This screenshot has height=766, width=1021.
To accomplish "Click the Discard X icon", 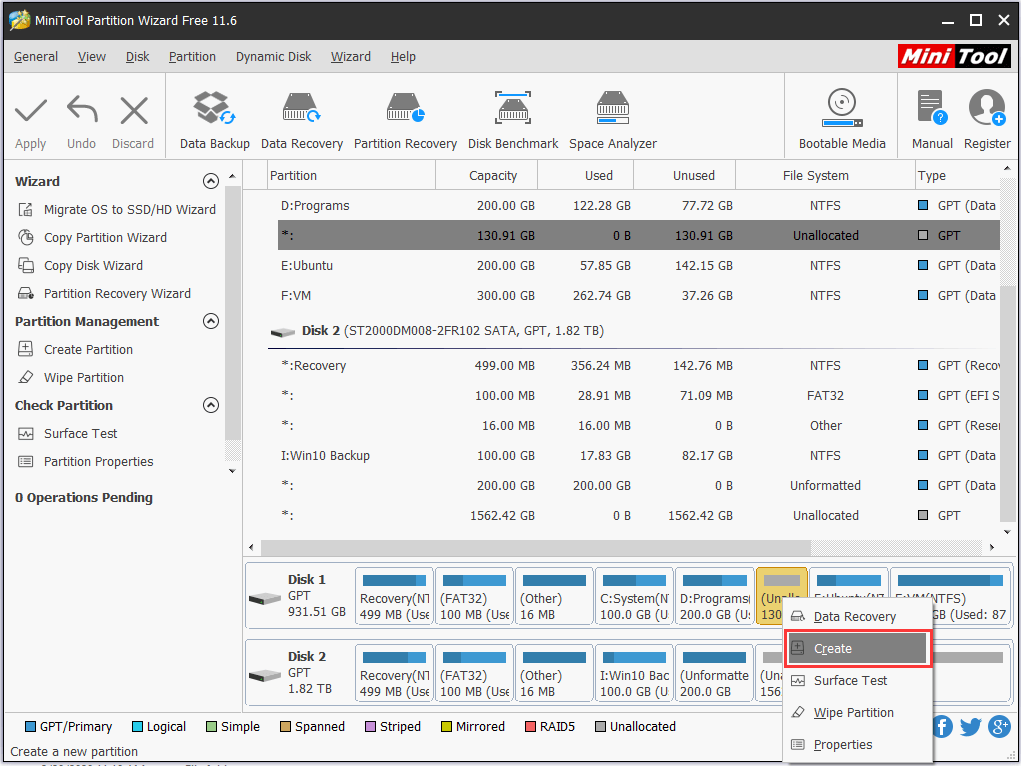I will pyautogui.click(x=133, y=110).
